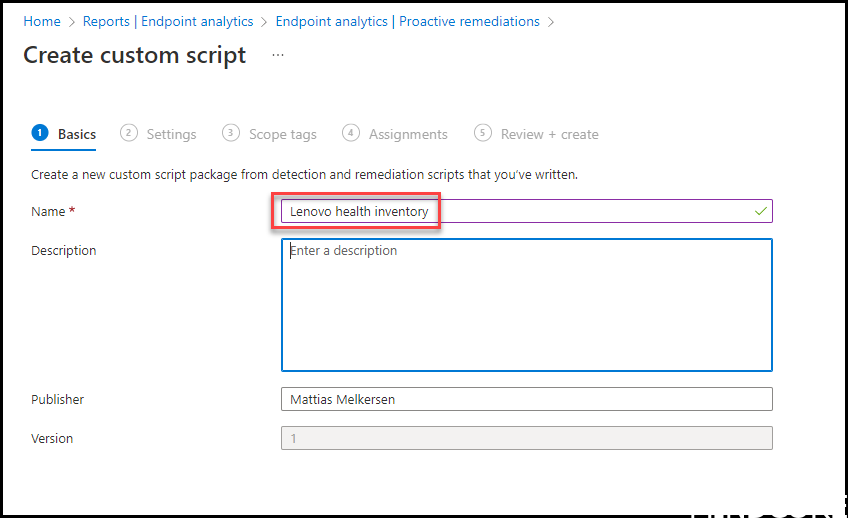The width and height of the screenshot is (848, 518).
Task: Click the step 2 Settings circle icon
Action: pyautogui.click(x=129, y=133)
